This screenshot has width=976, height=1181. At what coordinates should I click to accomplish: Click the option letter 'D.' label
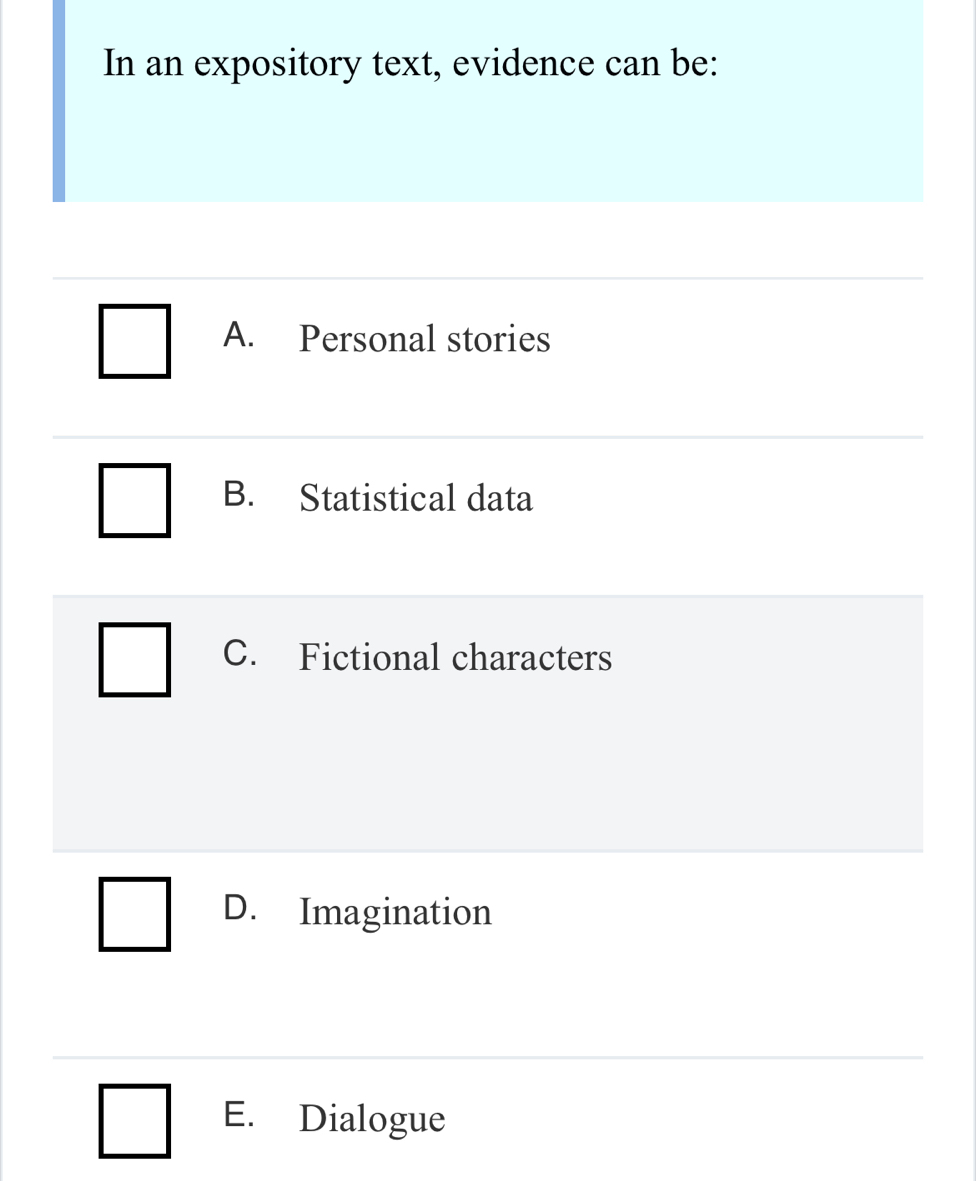coord(239,908)
